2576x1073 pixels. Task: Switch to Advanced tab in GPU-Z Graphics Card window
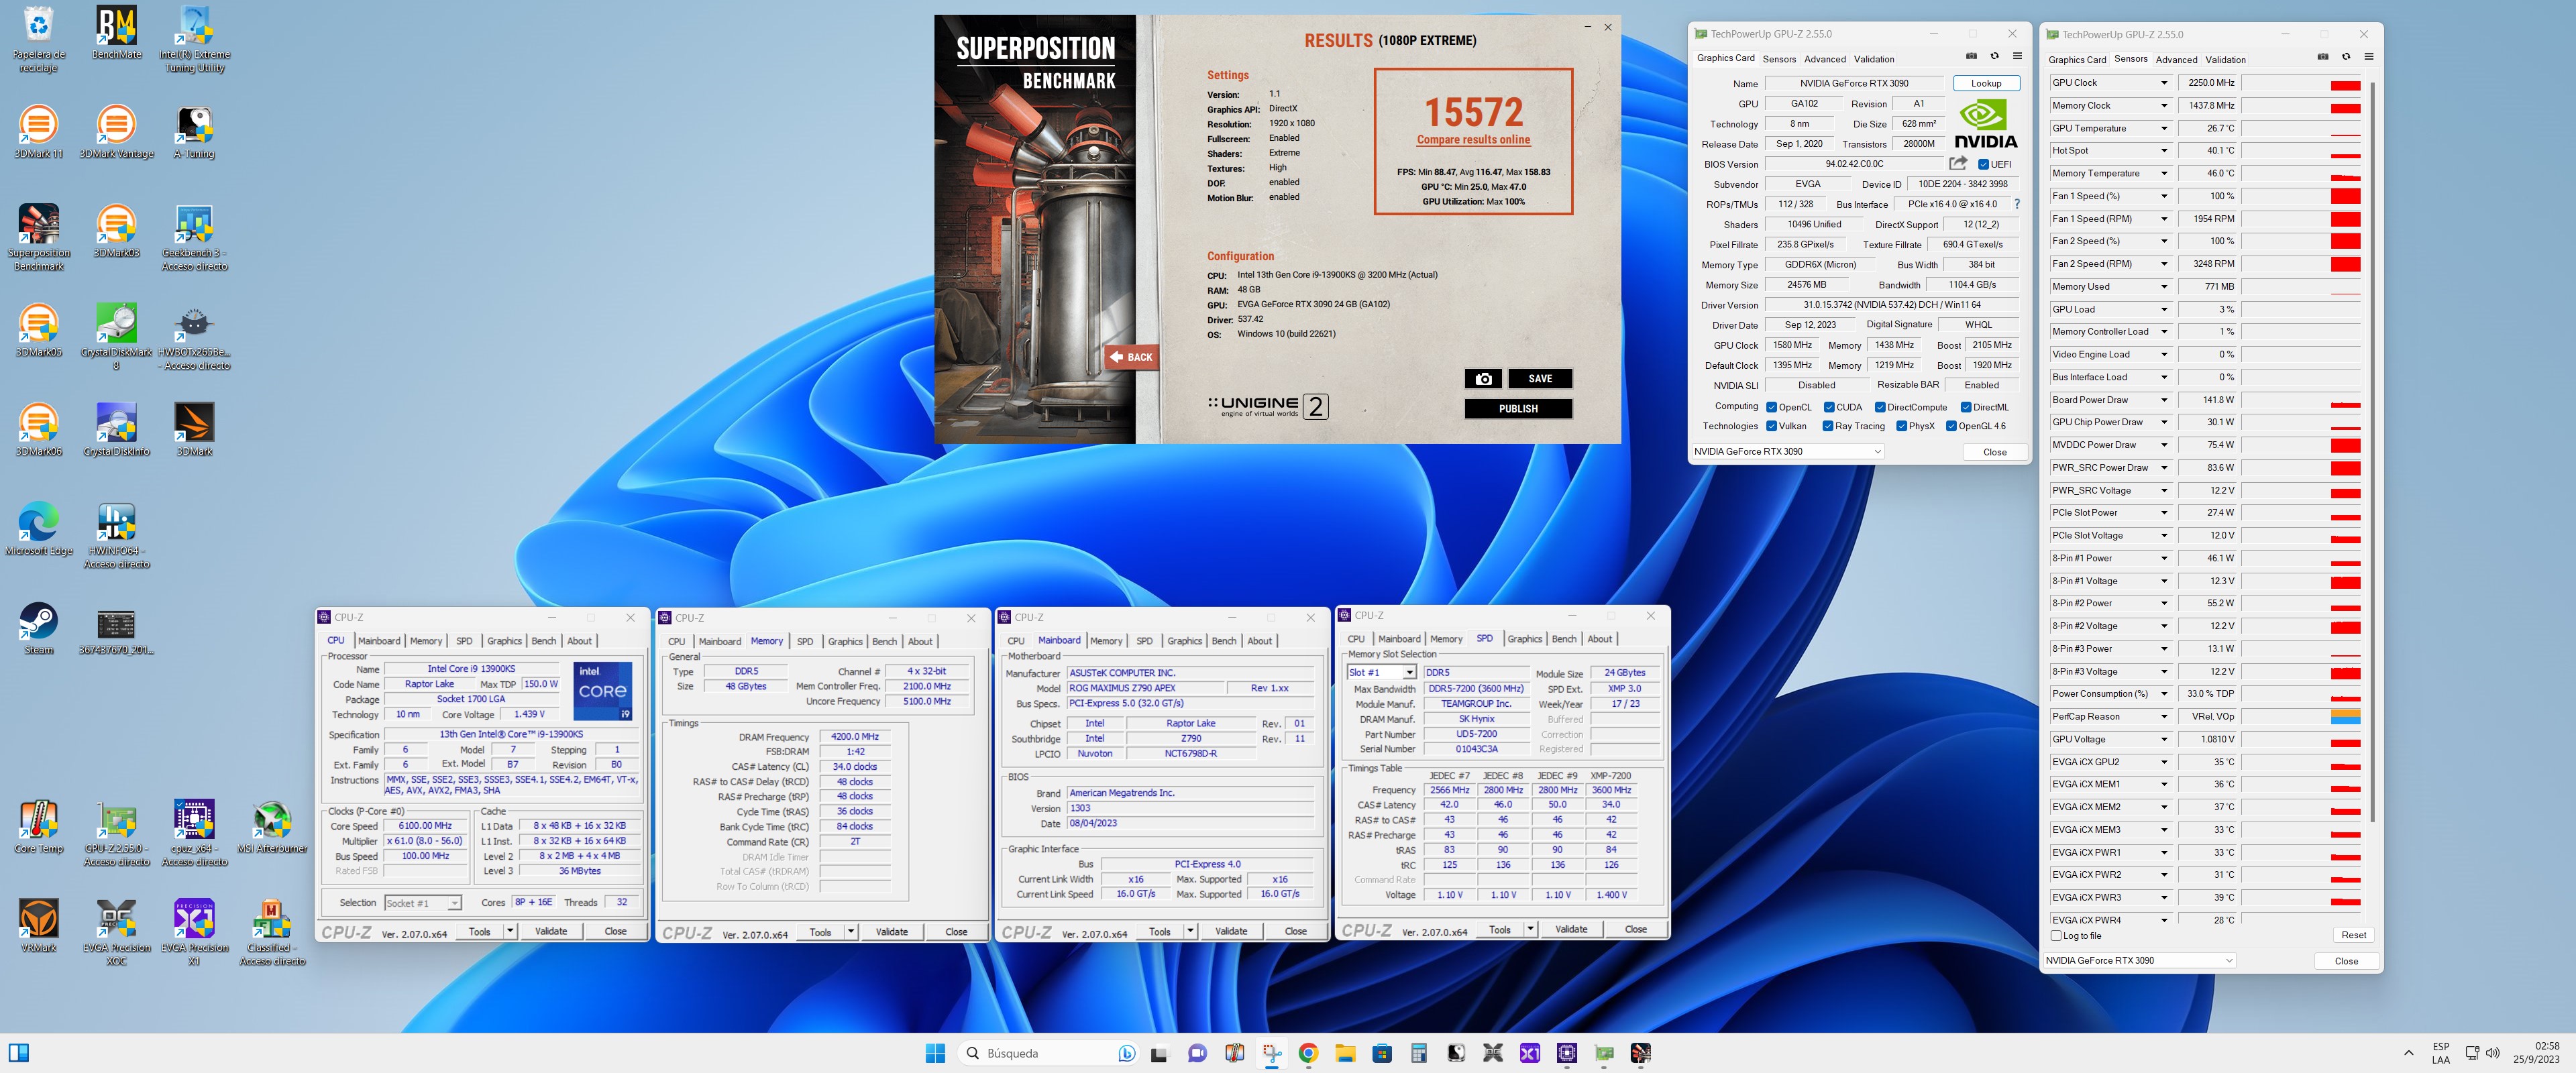tap(1825, 59)
